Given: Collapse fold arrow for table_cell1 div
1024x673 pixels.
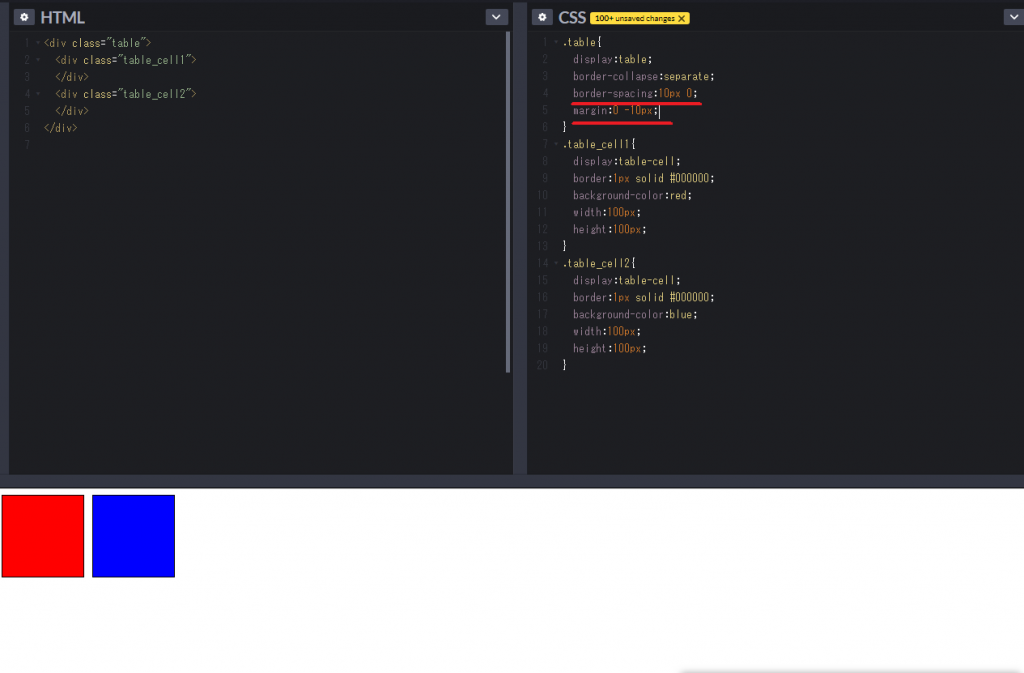Looking at the screenshot, I should (38, 60).
